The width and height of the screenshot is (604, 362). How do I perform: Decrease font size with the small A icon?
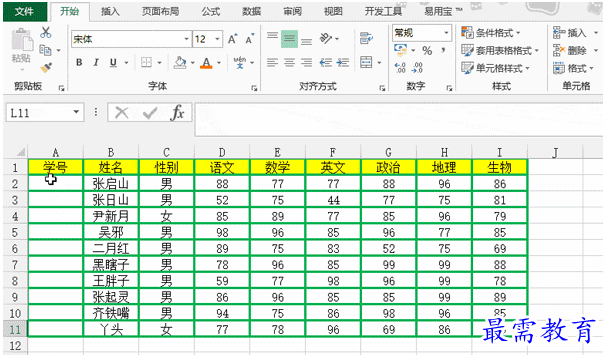tap(250, 39)
